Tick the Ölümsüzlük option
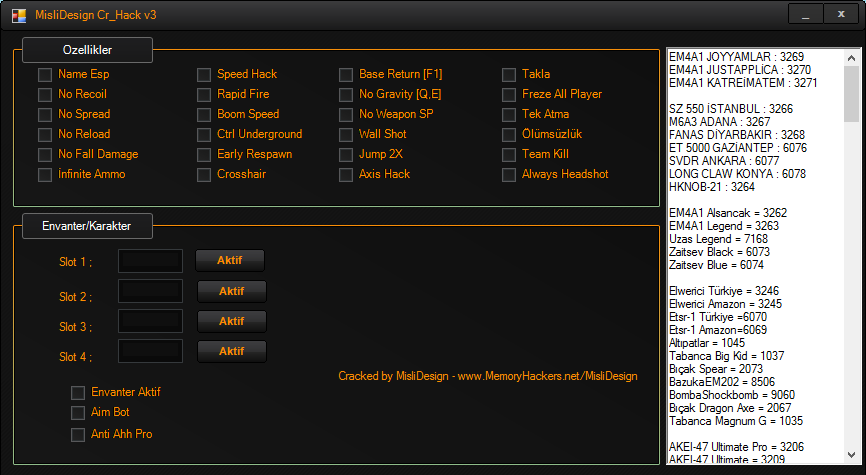 [509, 134]
